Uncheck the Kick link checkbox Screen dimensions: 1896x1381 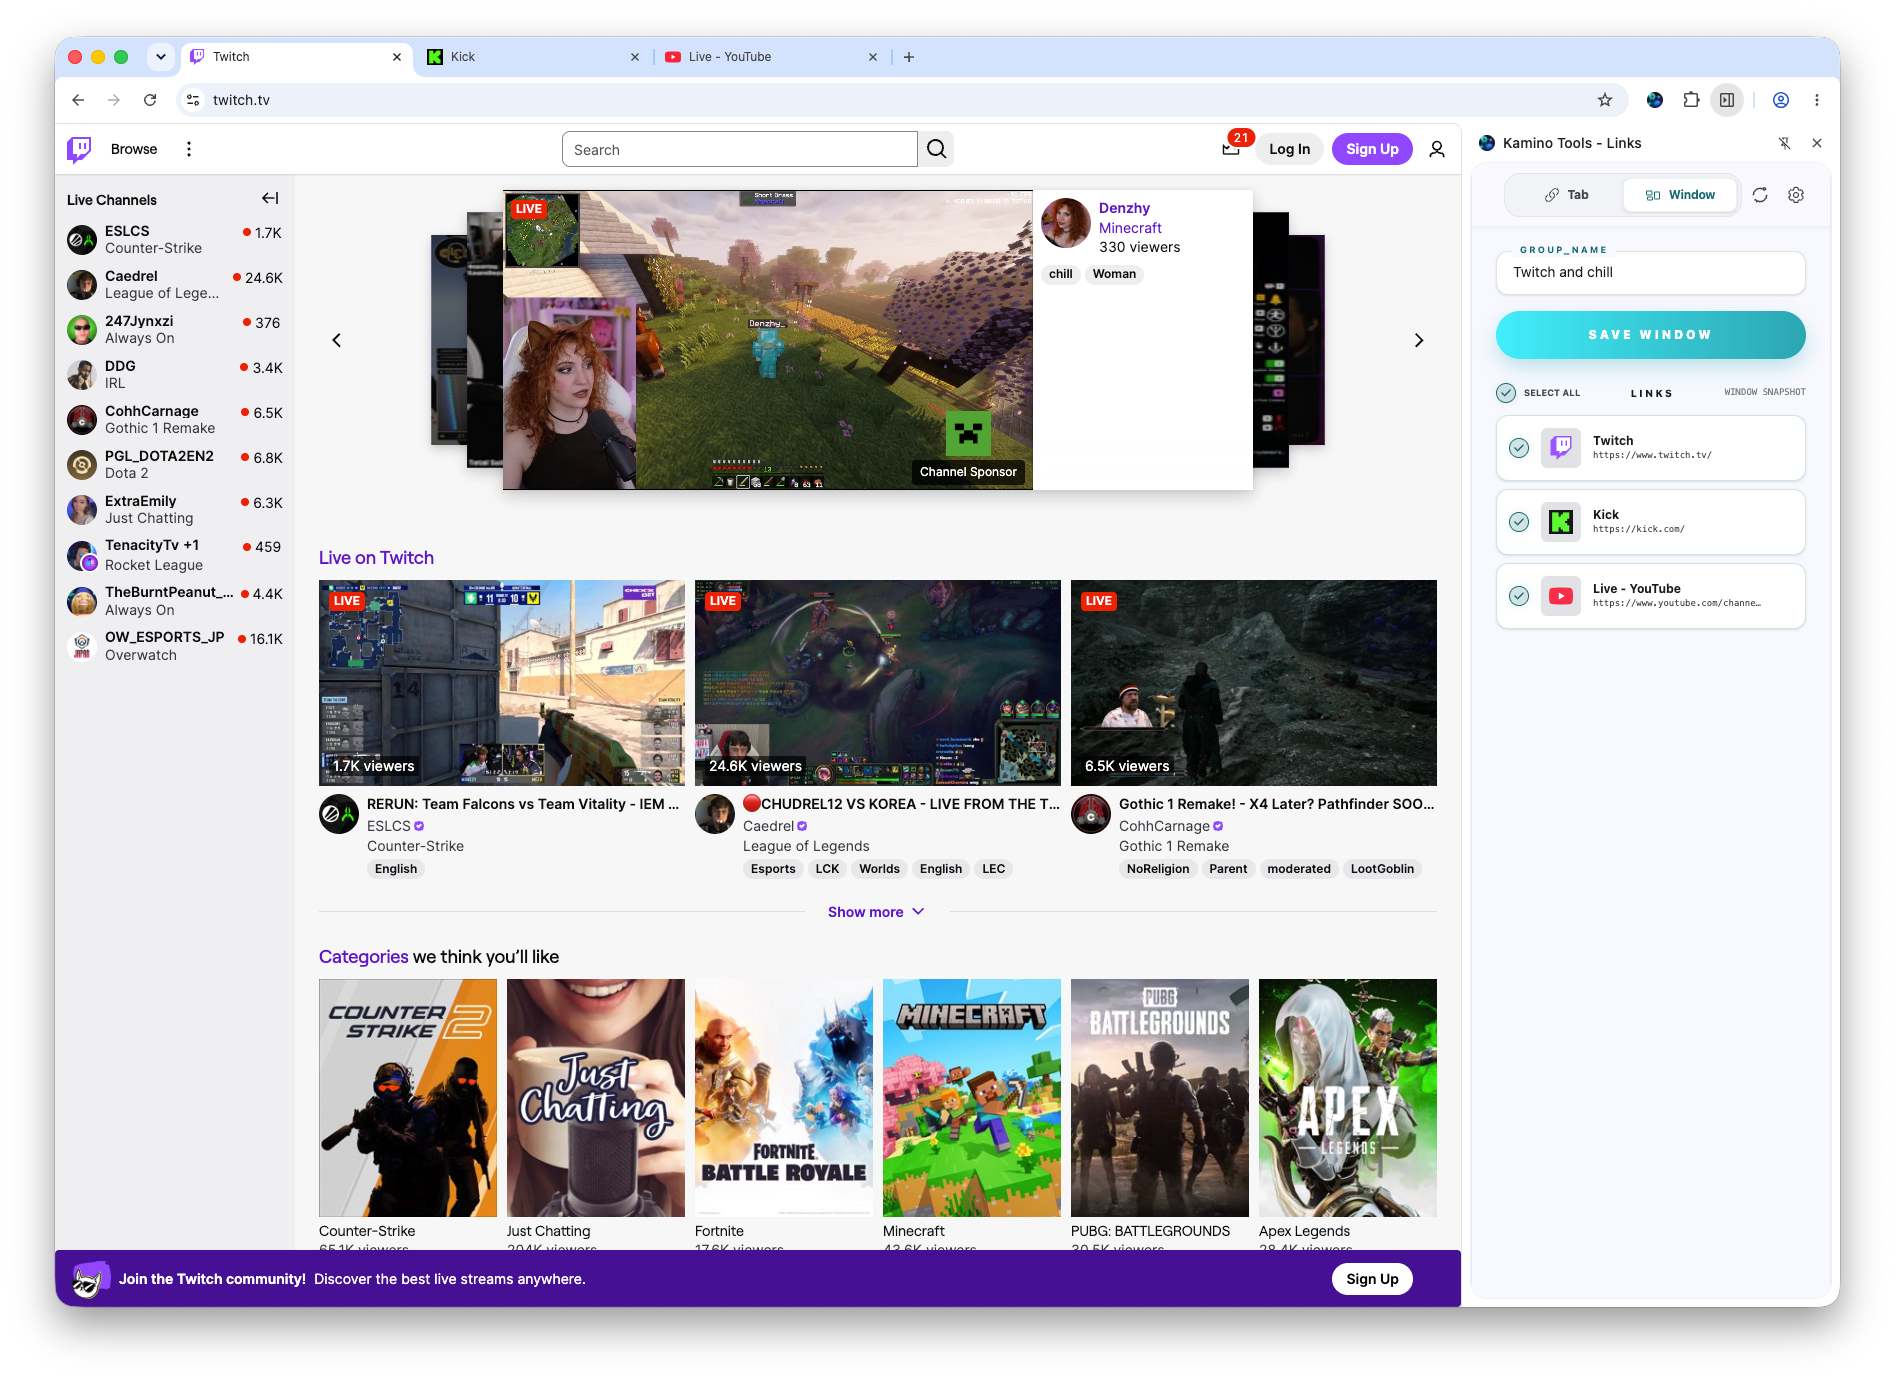coord(1519,522)
